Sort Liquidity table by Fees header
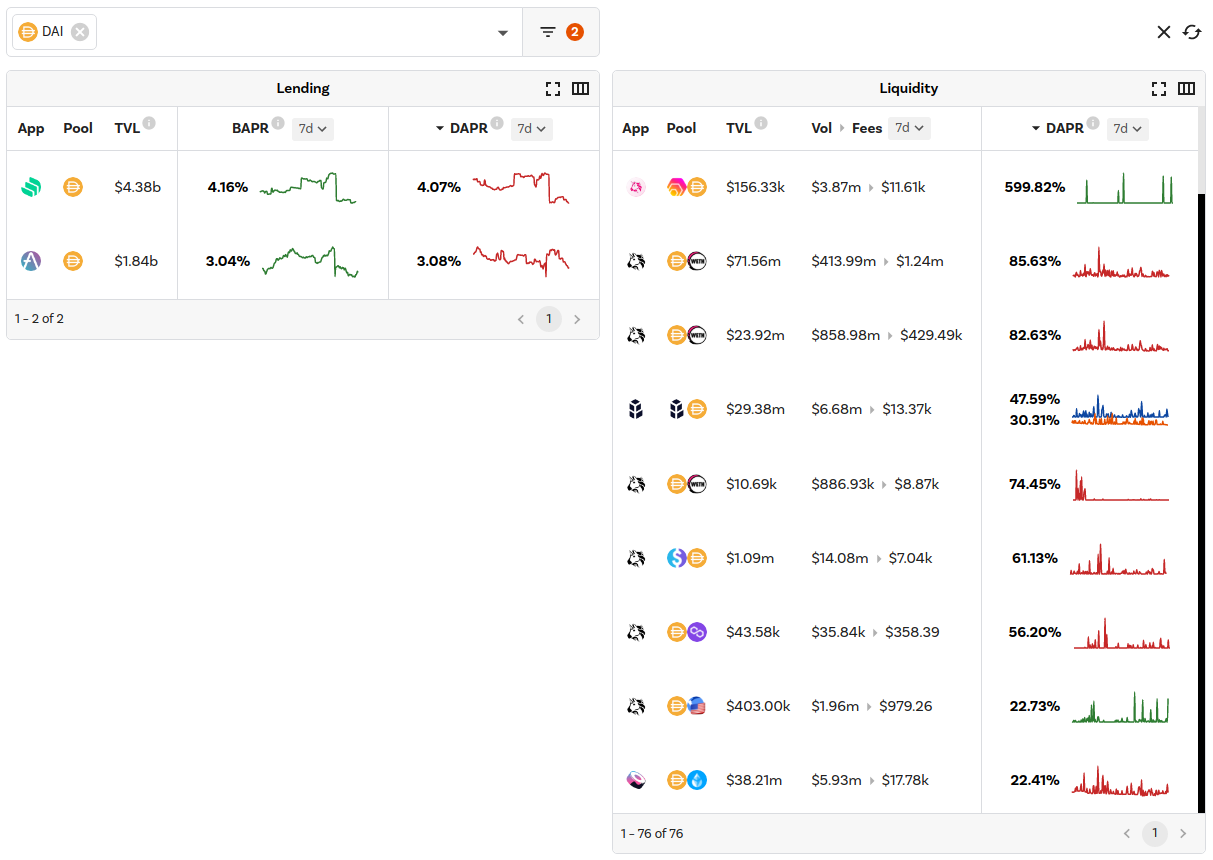This screenshot has height=860, width=1213. pyautogui.click(x=867, y=128)
